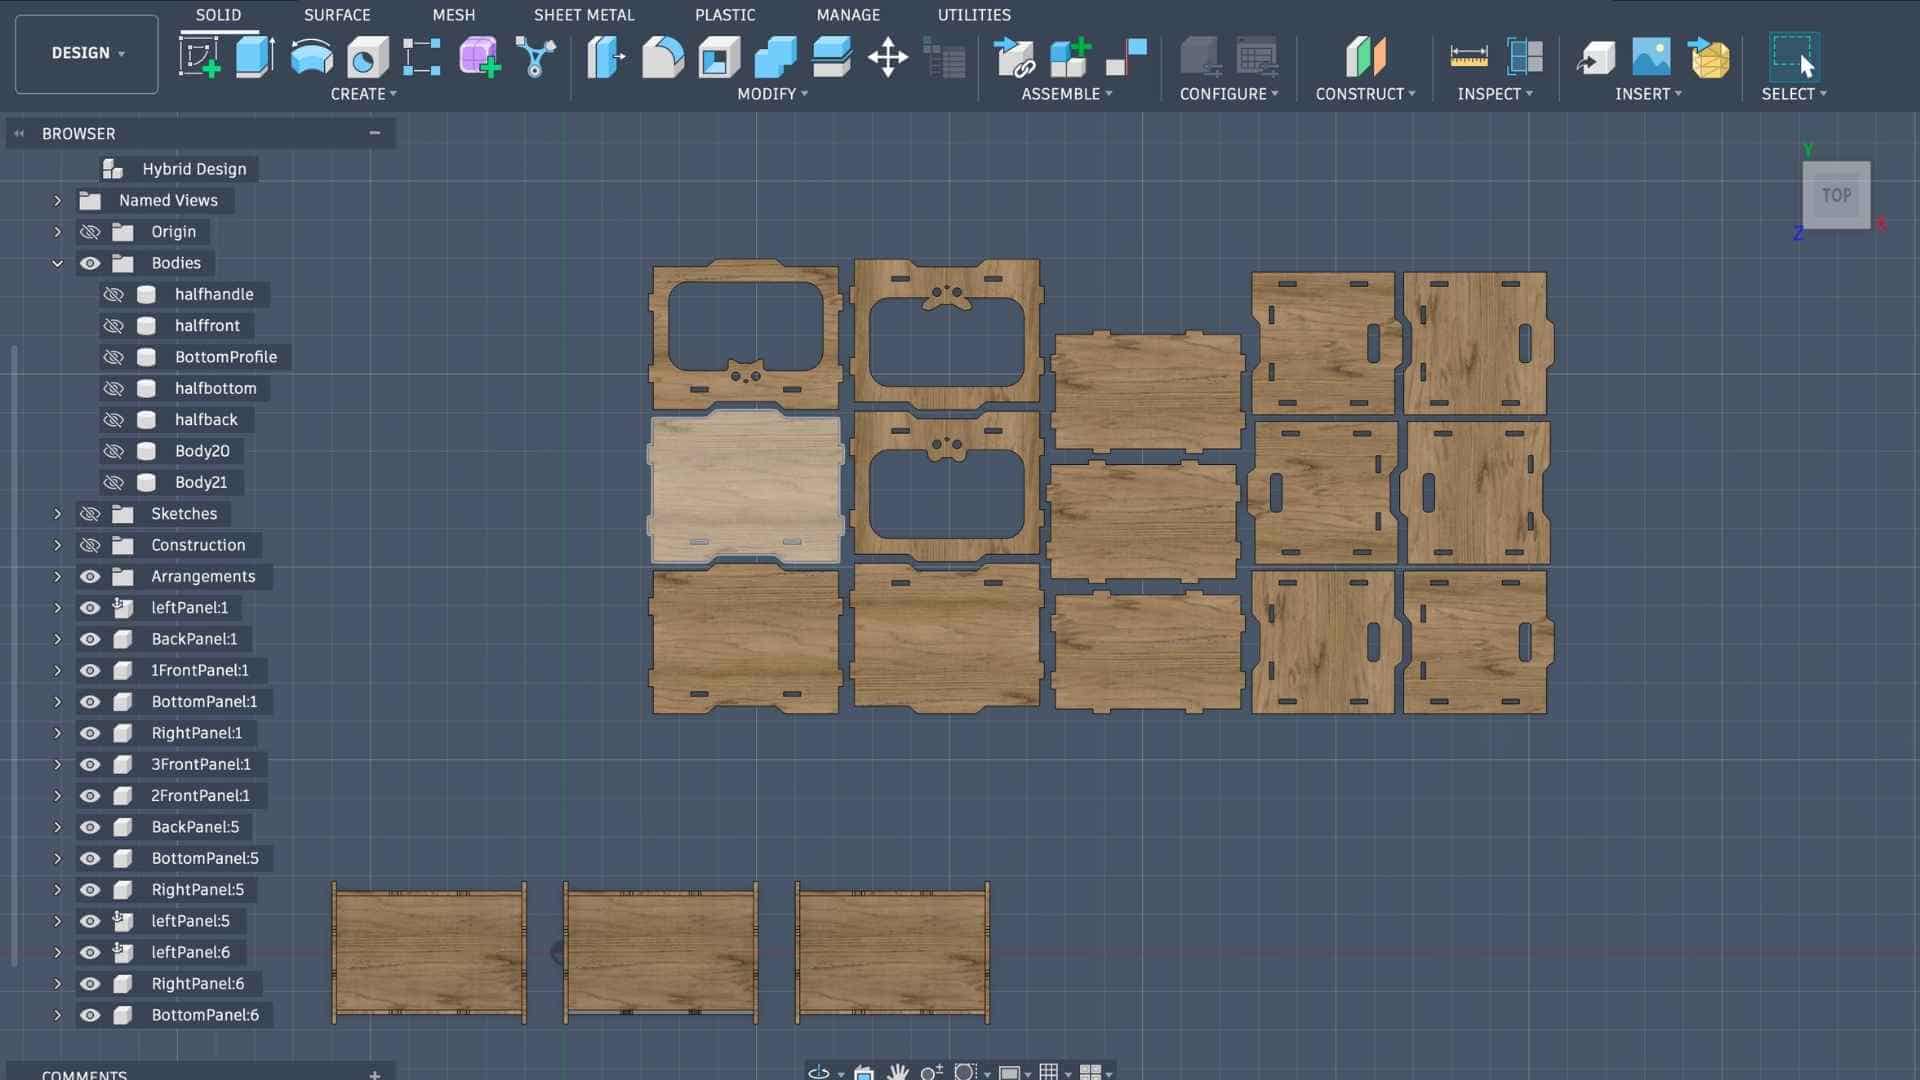This screenshot has height=1080, width=1920.
Task: Click the TOP face of view cube
Action: (x=1836, y=196)
